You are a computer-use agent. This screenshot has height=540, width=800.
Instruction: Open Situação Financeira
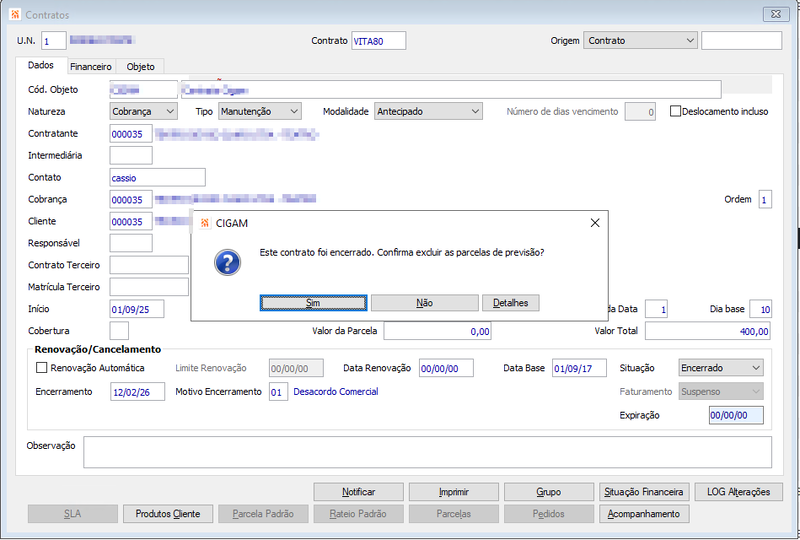643,492
